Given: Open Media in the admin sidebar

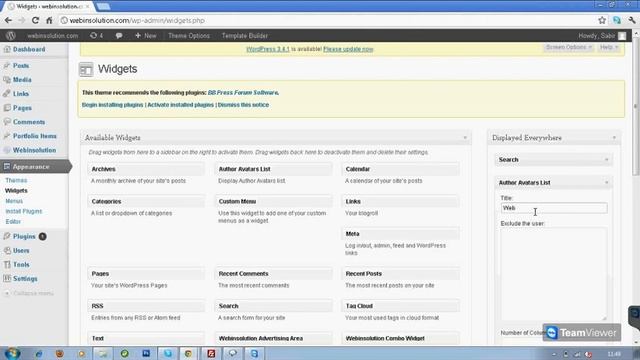Looking at the screenshot, I should [22, 80].
